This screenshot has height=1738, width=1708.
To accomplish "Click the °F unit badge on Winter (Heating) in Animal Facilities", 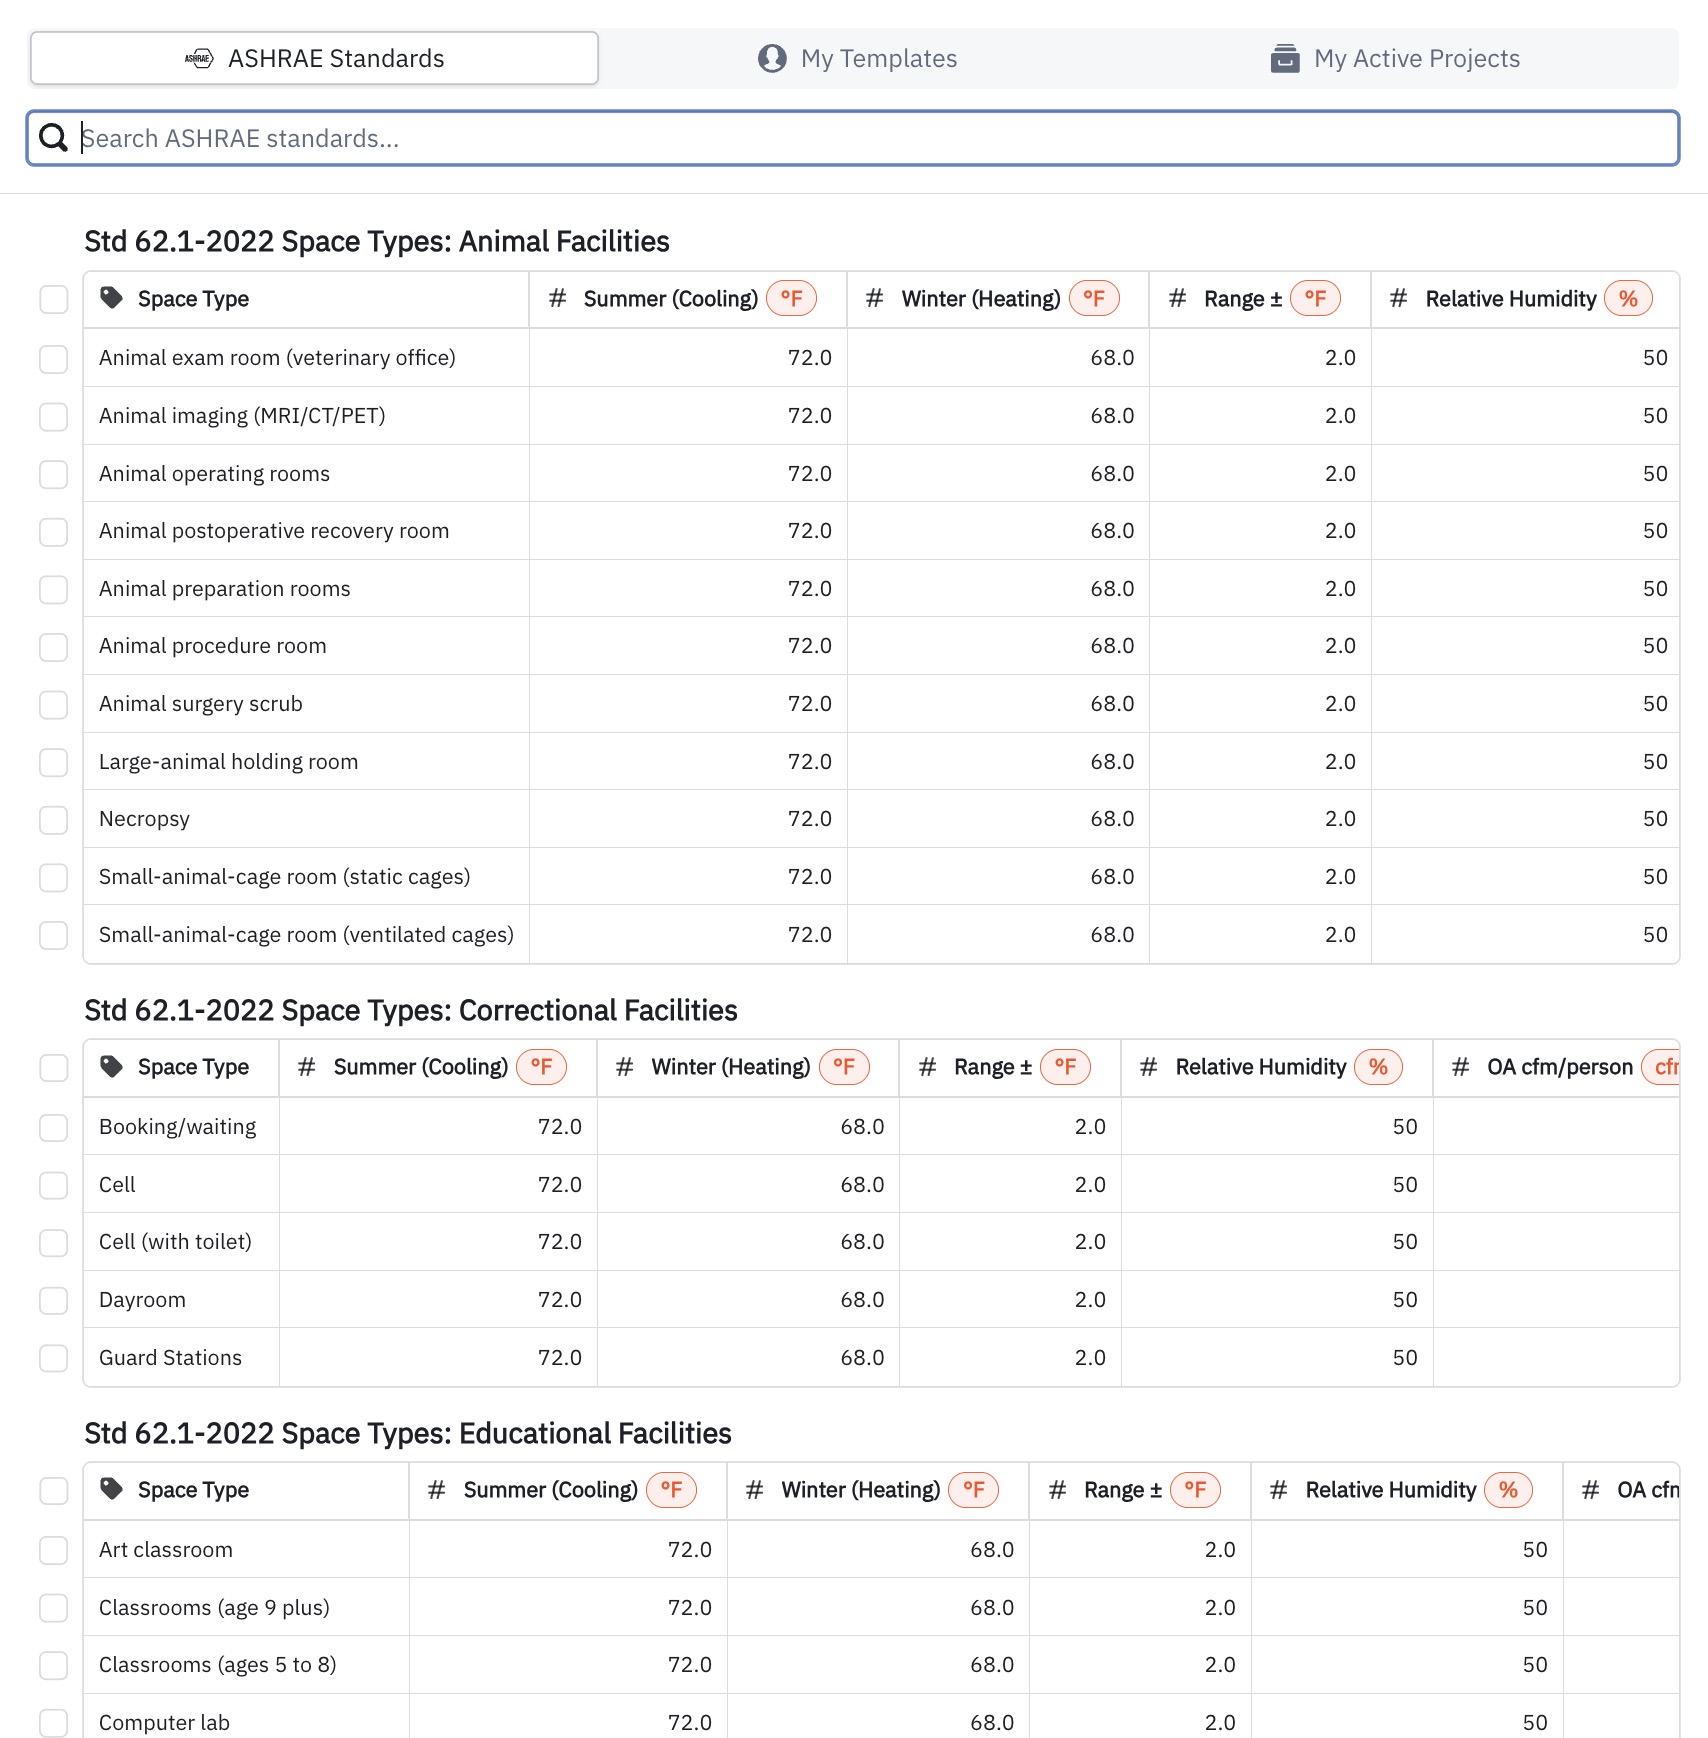I will 1094,298.
